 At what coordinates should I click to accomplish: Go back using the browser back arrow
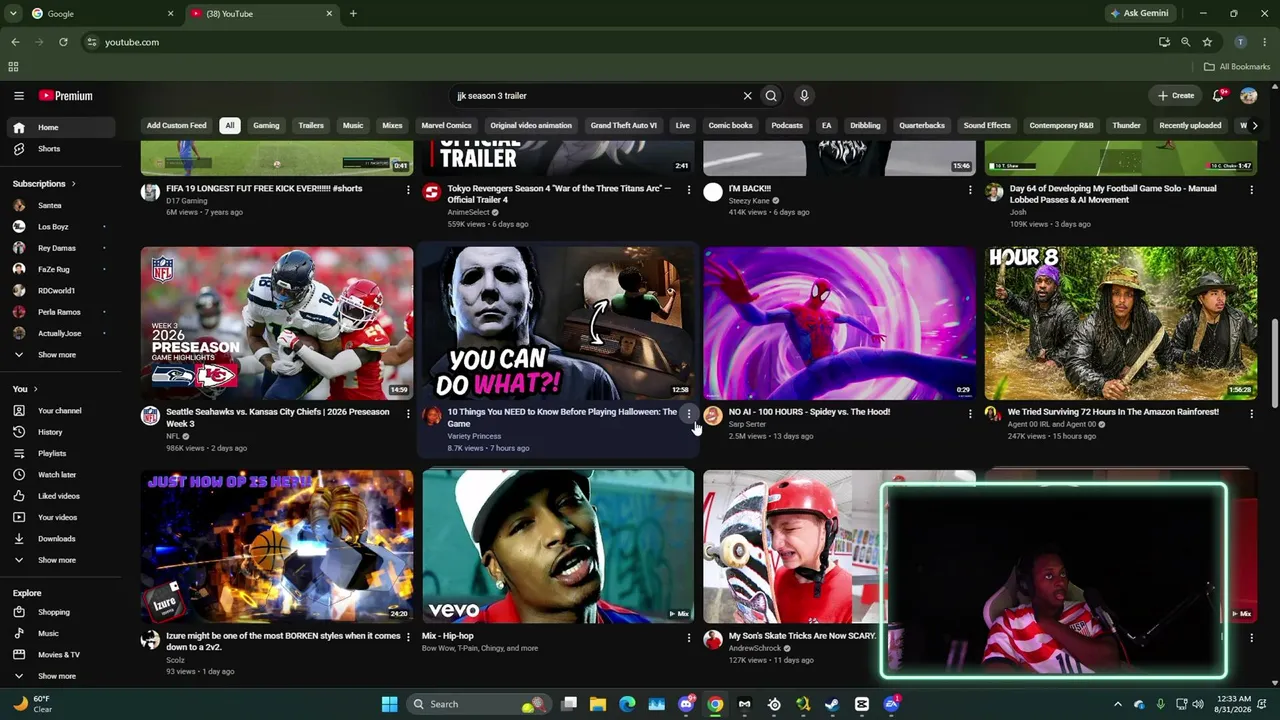point(15,42)
